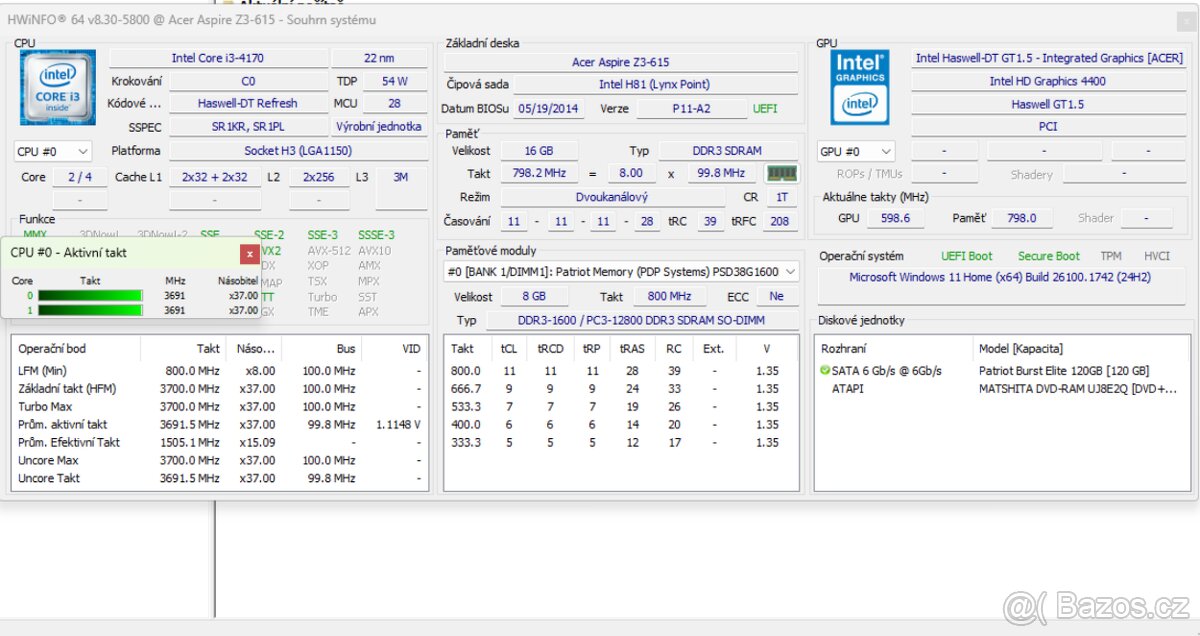Click the Intel Graphics GPU logo
The width and height of the screenshot is (1200, 636).
point(860,87)
